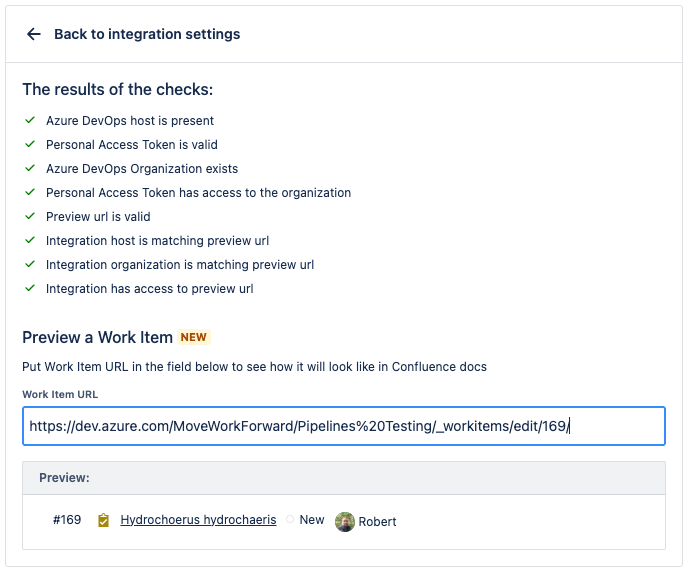Click checkmark beside Azure DevOps Organization exists
This screenshot has height=572, width=689.
[x=30, y=168]
